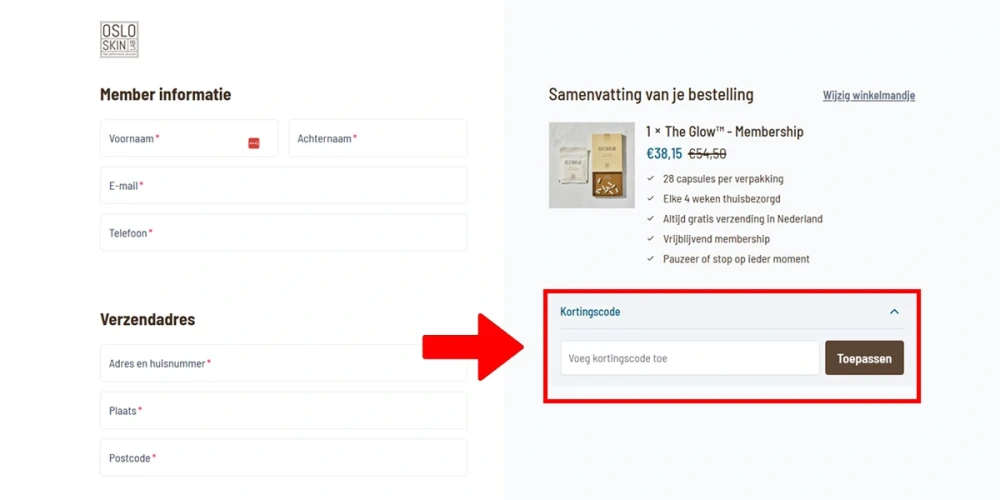Open the Wijzig winkelmandje link
The width and height of the screenshot is (1000, 500).
pyautogui.click(x=869, y=95)
